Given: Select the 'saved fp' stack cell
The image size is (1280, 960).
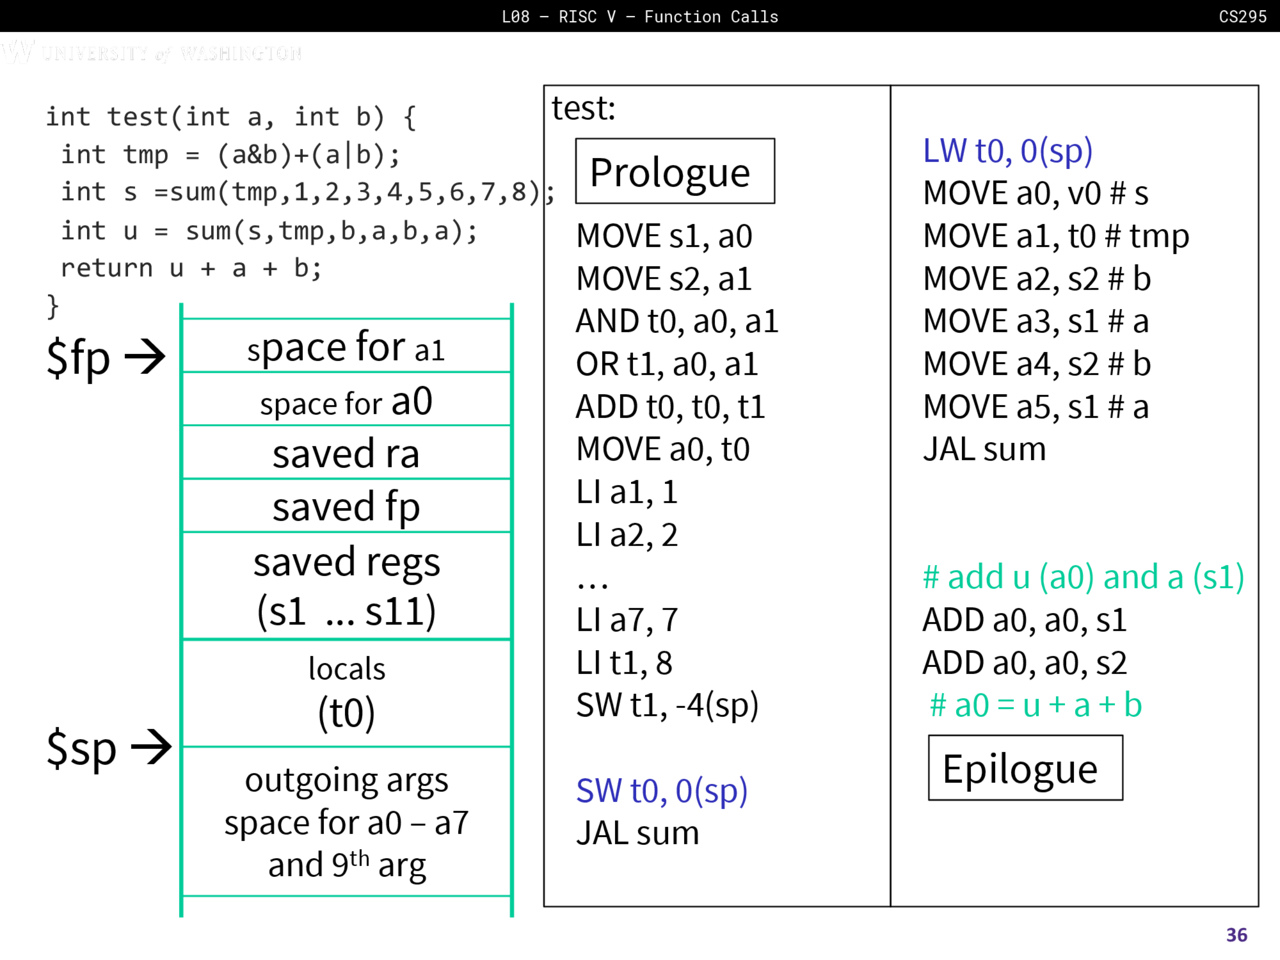Looking at the screenshot, I should tap(346, 506).
